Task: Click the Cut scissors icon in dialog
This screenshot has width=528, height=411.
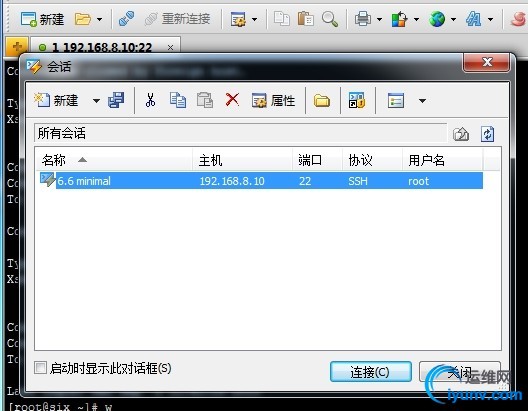Action: 150,100
